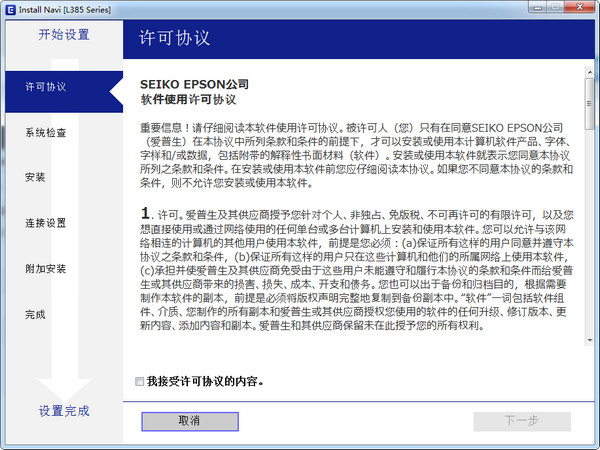Click the license text scrollbar thumb
The width and height of the screenshot is (600, 450).
click(x=590, y=104)
